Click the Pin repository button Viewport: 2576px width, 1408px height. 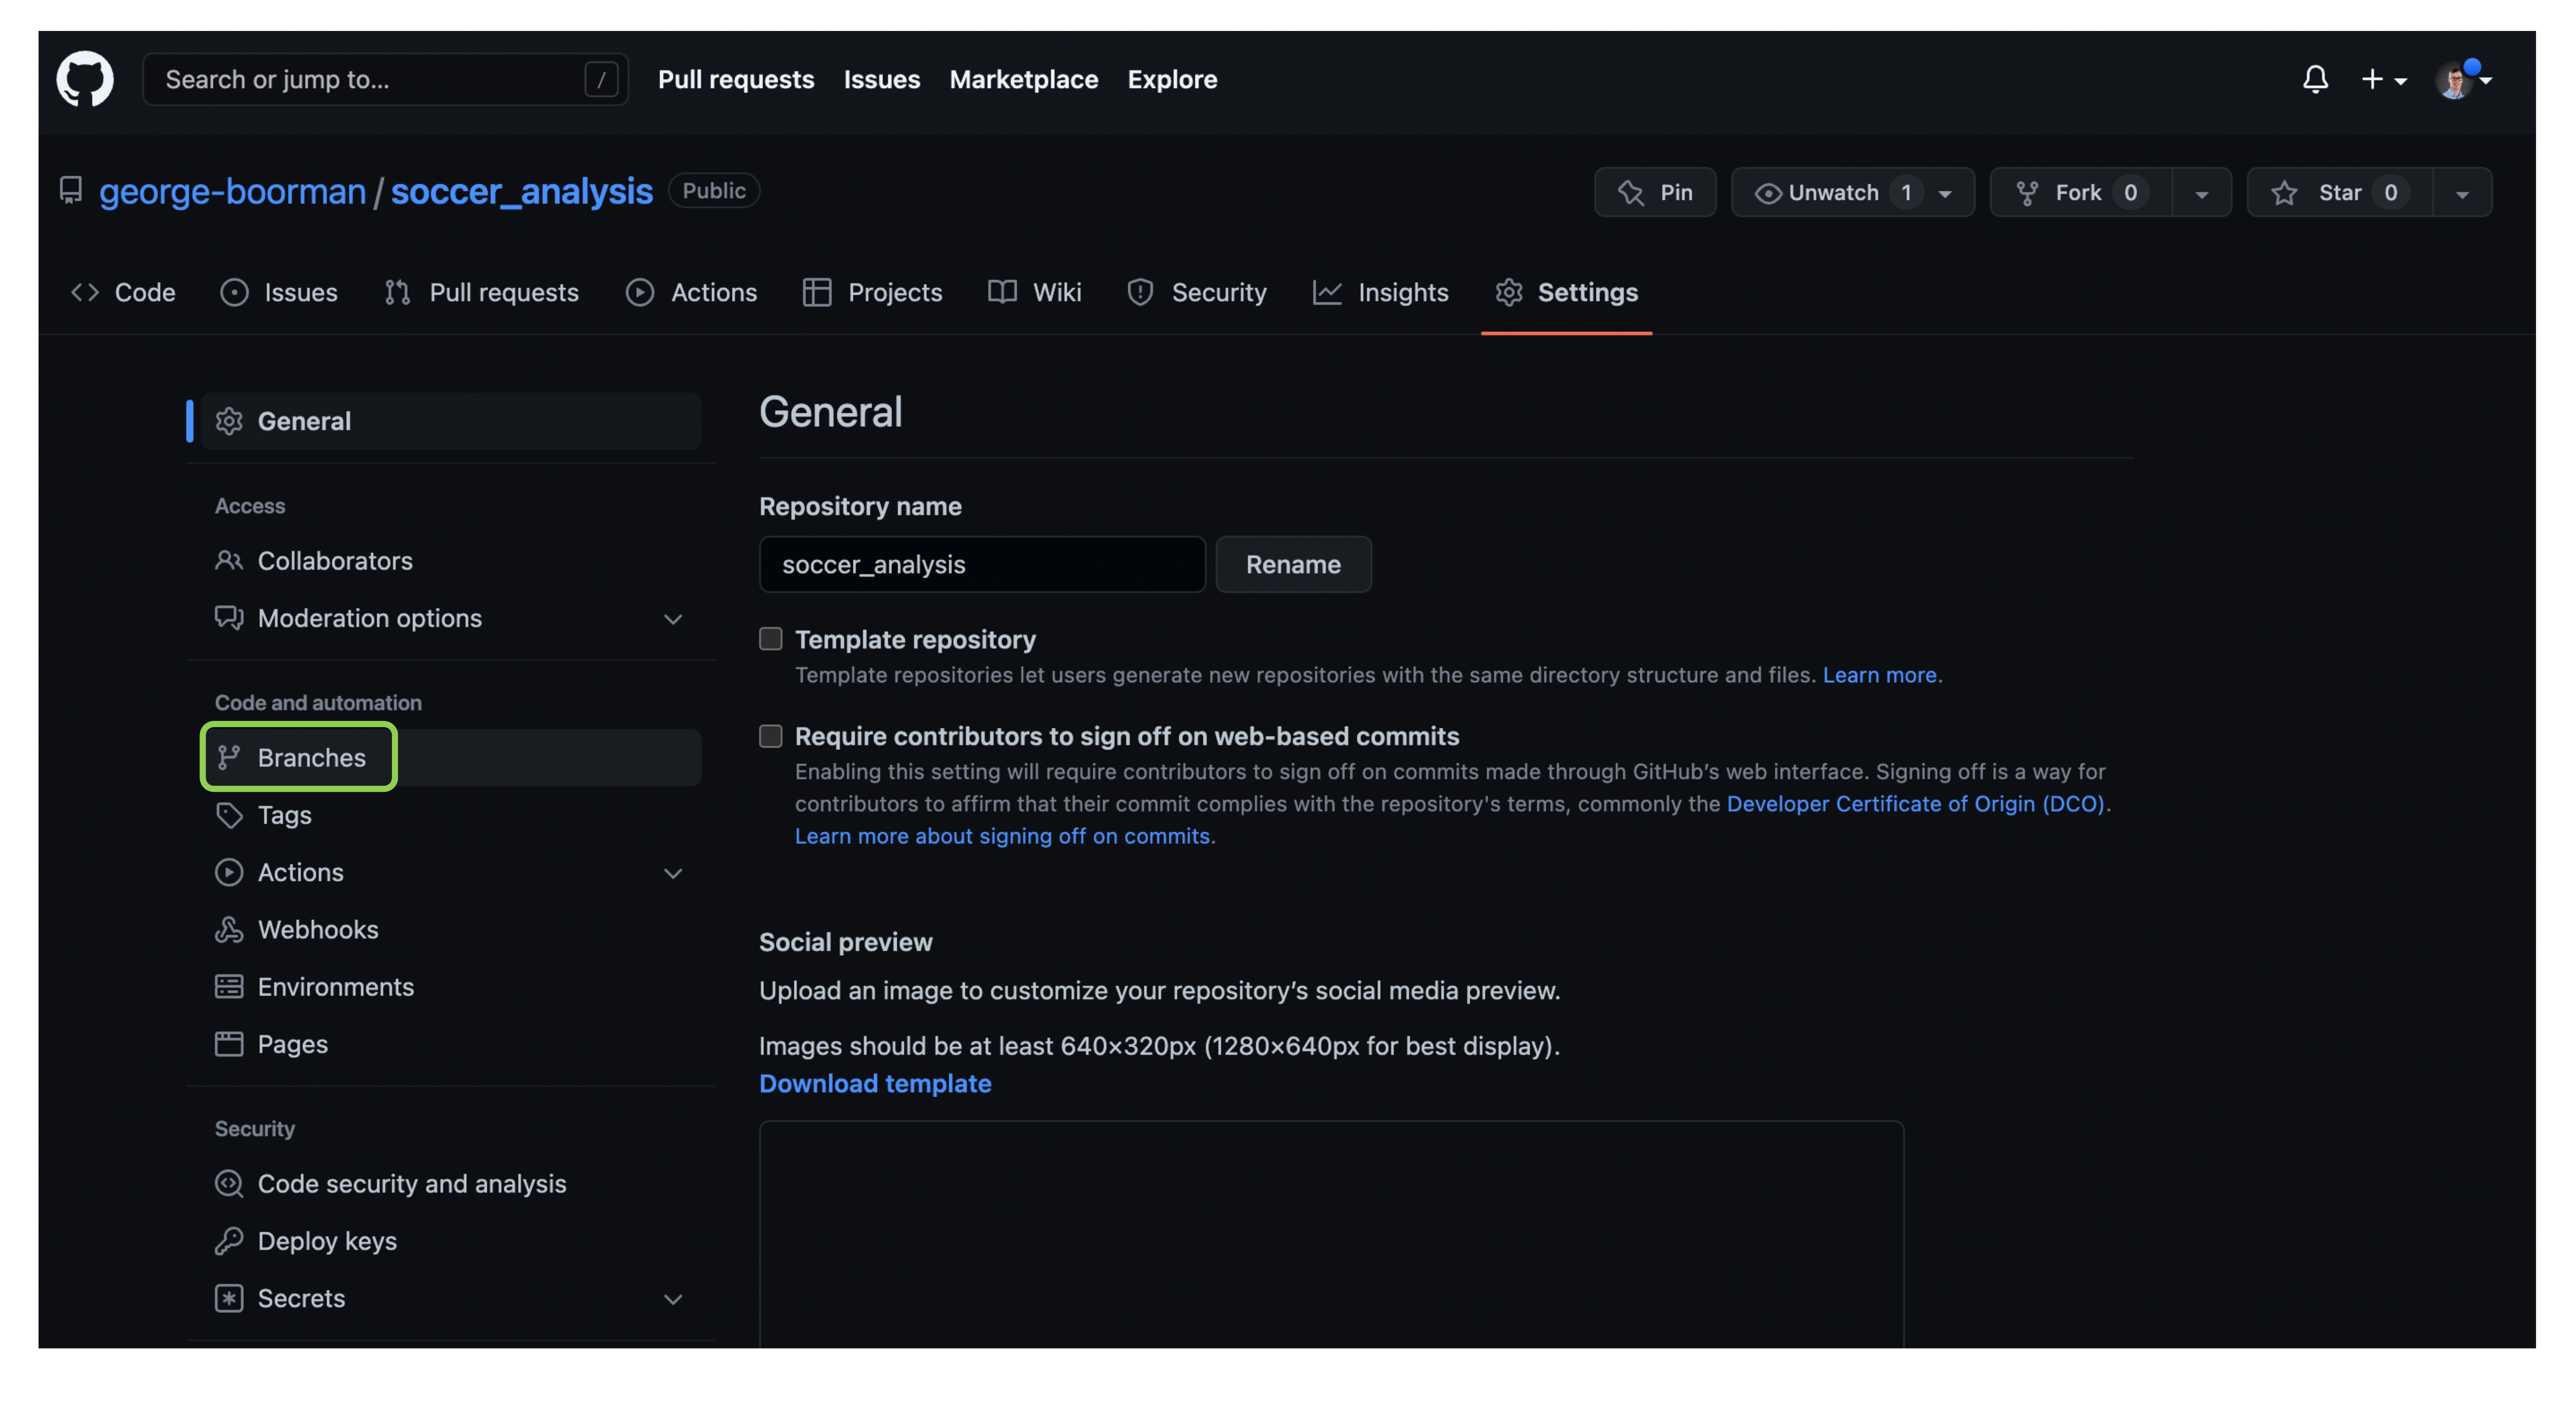tap(1655, 192)
